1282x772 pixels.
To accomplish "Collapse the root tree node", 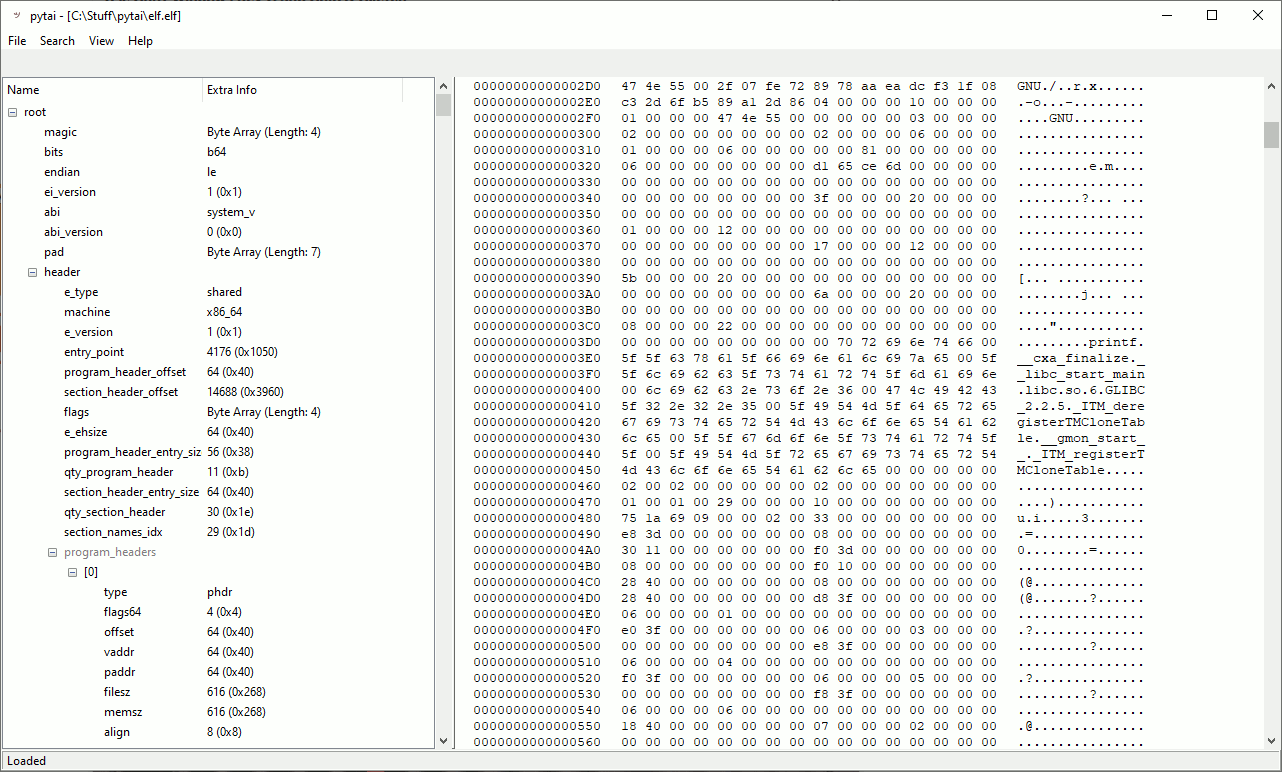I will [x=13, y=112].
